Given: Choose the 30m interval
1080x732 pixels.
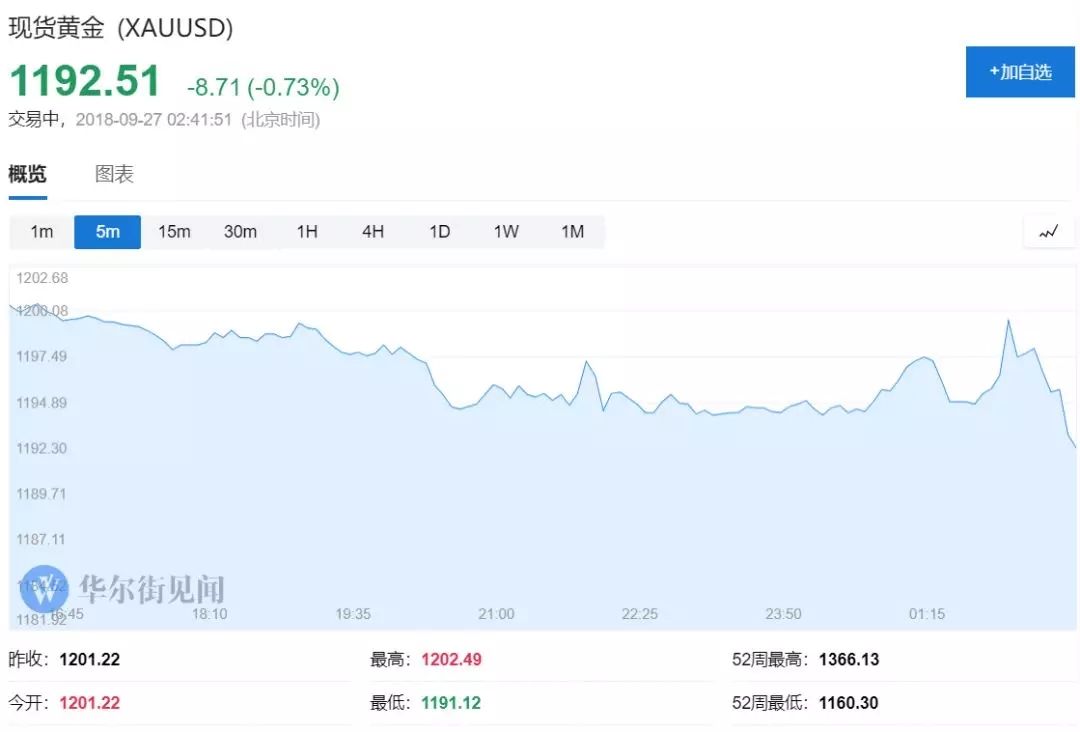Looking at the screenshot, I should (240, 232).
